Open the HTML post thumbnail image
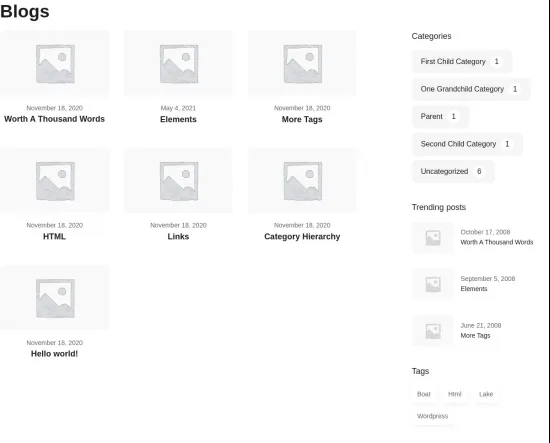550x443 pixels. pyautogui.click(x=54, y=181)
